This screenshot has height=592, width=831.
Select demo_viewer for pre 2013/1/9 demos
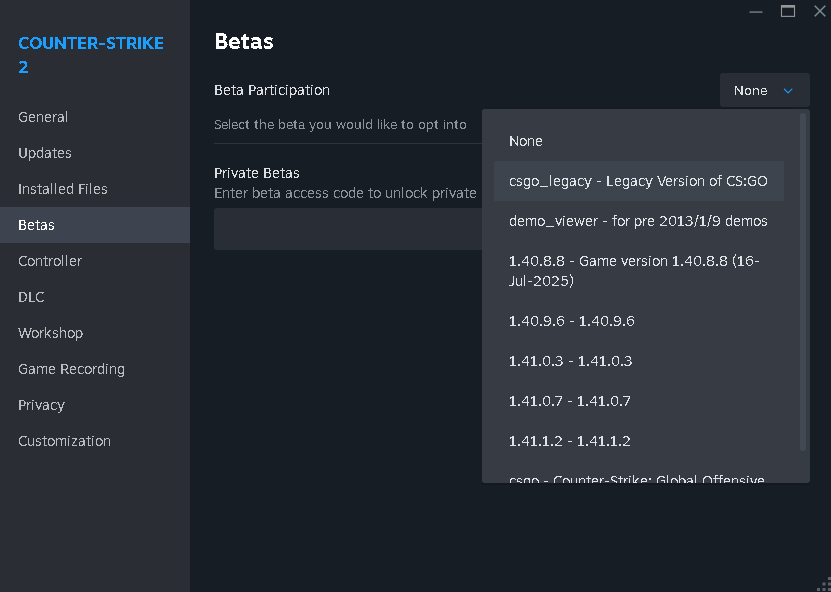pyautogui.click(x=639, y=221)
